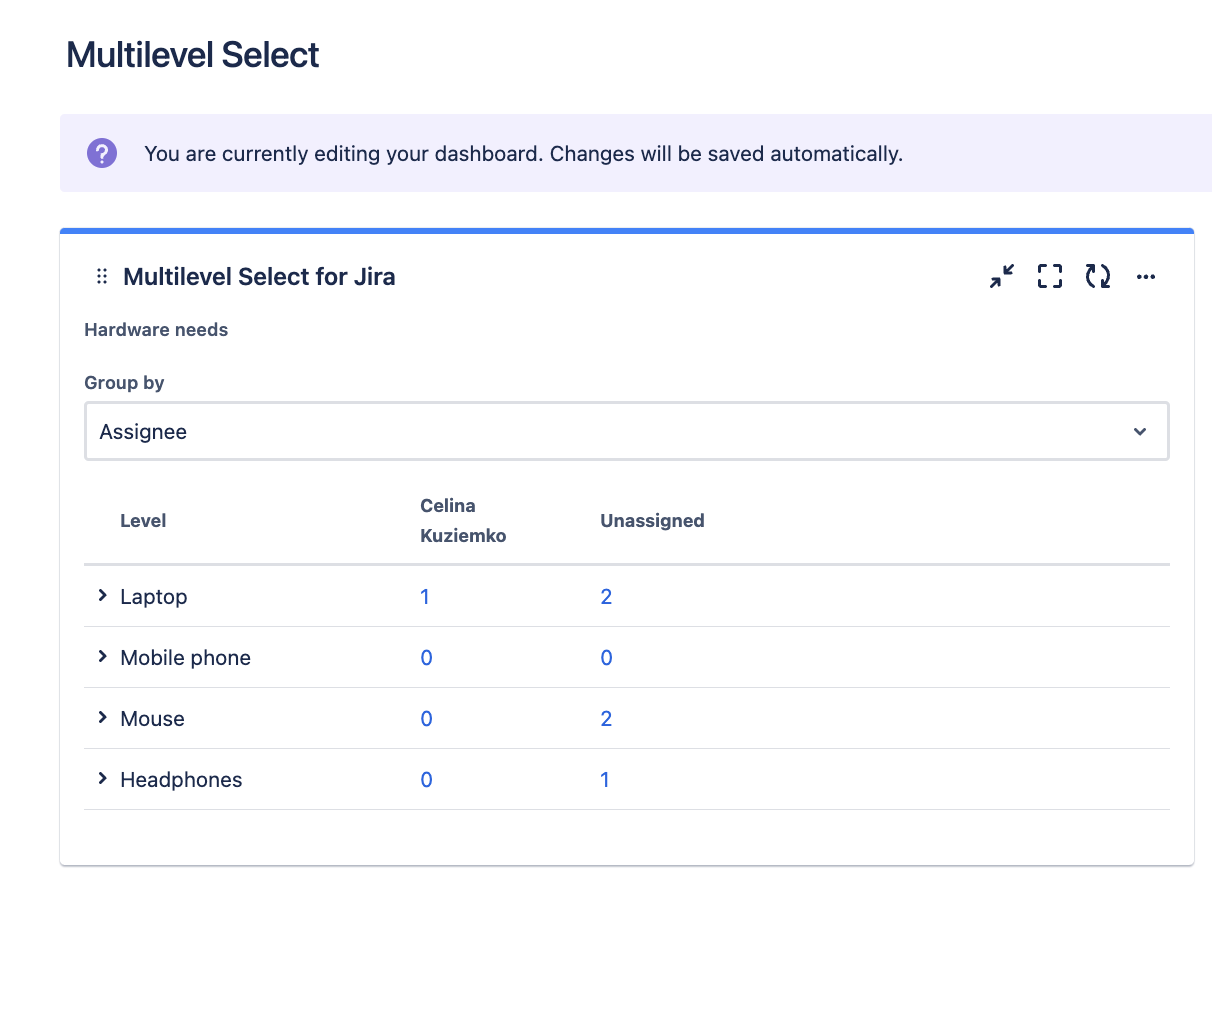Image resolution: width=1212 pixels, height=1012 pixels.
Task: Collapse the Multilevel Select gadget
Action: tap(1001, 276)
